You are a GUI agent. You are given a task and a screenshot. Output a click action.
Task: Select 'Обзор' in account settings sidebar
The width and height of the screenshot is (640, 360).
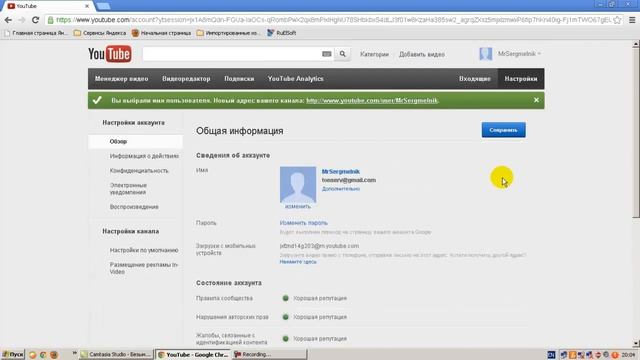136,141
